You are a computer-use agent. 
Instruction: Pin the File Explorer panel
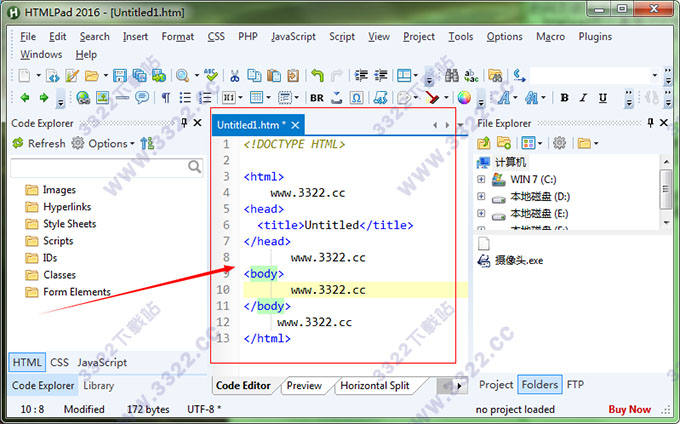[650, 123]
